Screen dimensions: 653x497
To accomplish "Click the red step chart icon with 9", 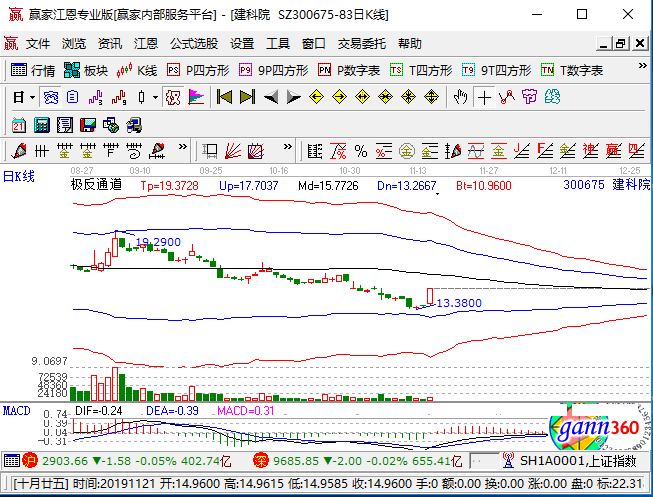I will (x=119, y=97).
